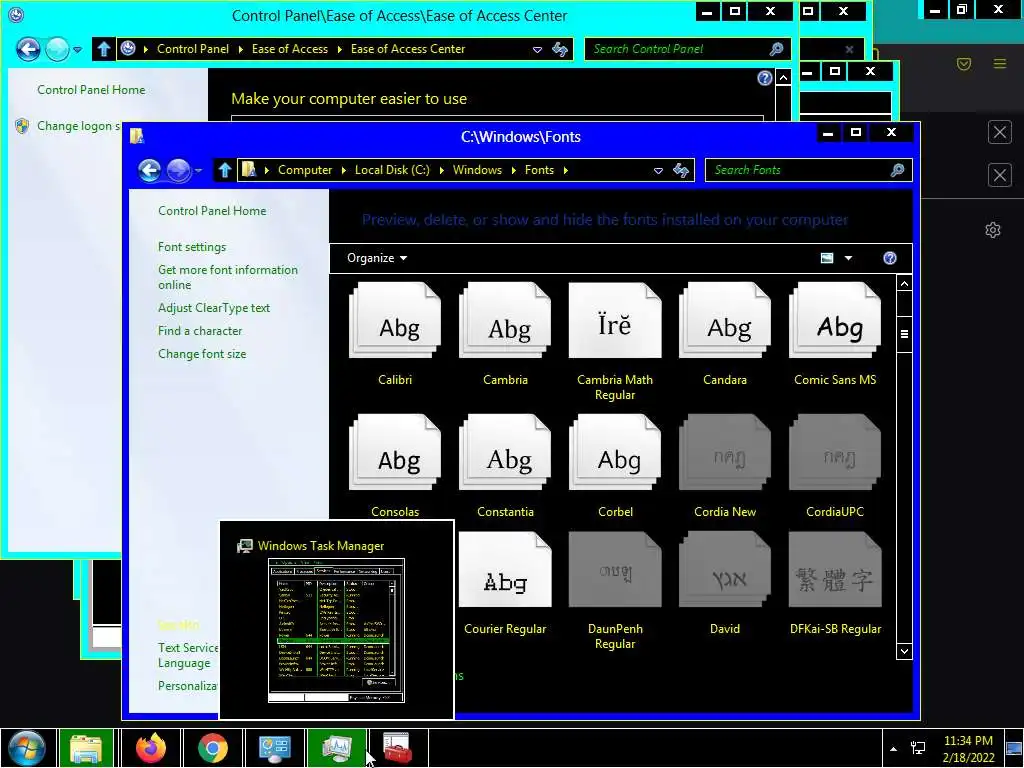Go up one level in Fonts window
1024x768 pixels.
point(225,170)
